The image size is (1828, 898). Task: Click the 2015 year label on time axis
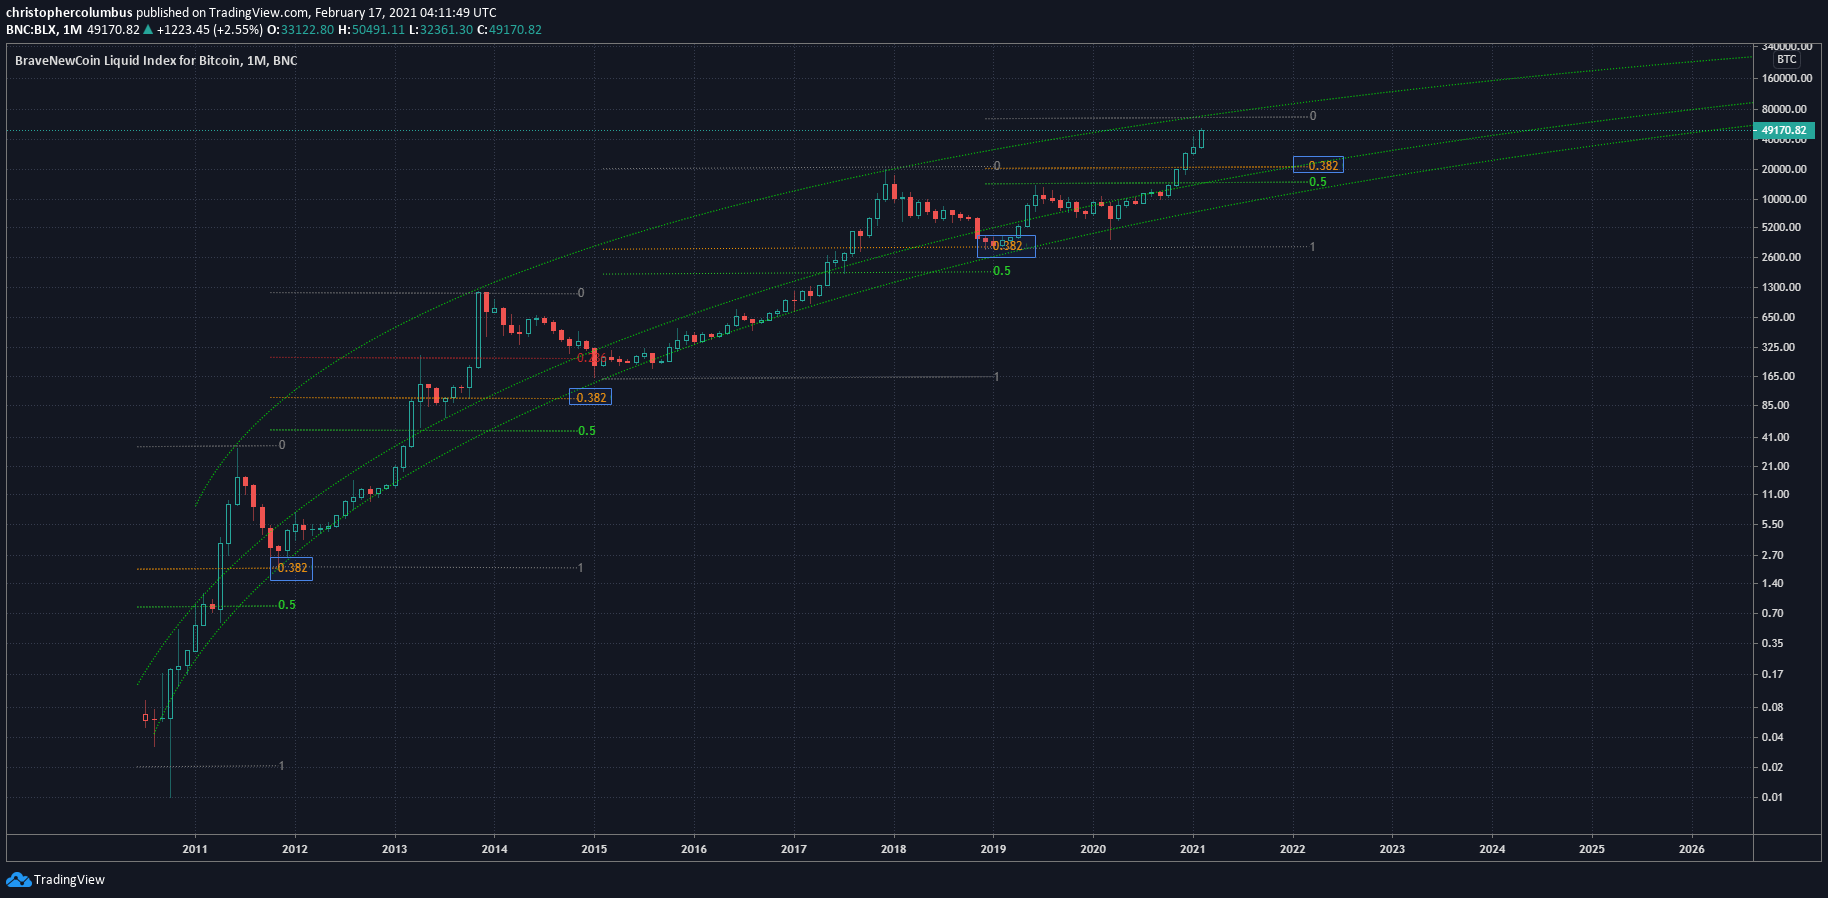click(x=594, y=849)
